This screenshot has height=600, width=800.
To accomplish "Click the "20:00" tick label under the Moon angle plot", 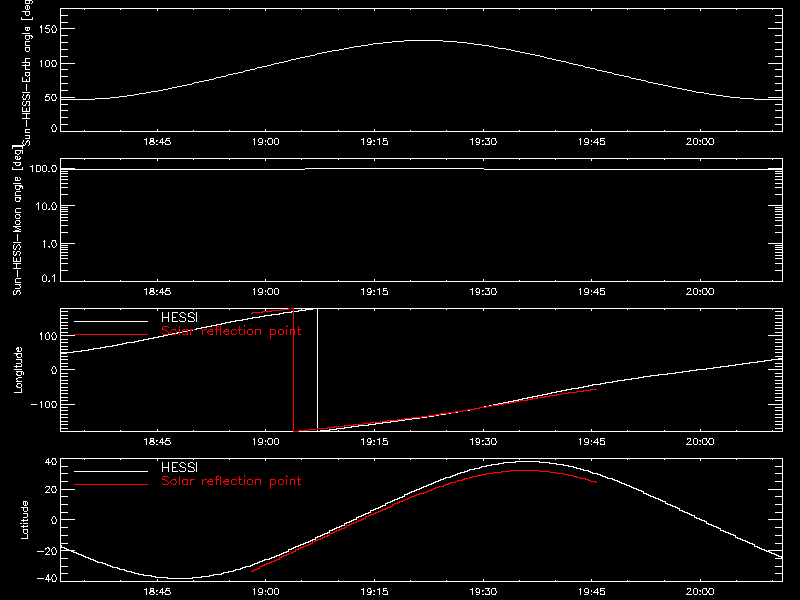I will pyautogui.click(x=700, y=292).
